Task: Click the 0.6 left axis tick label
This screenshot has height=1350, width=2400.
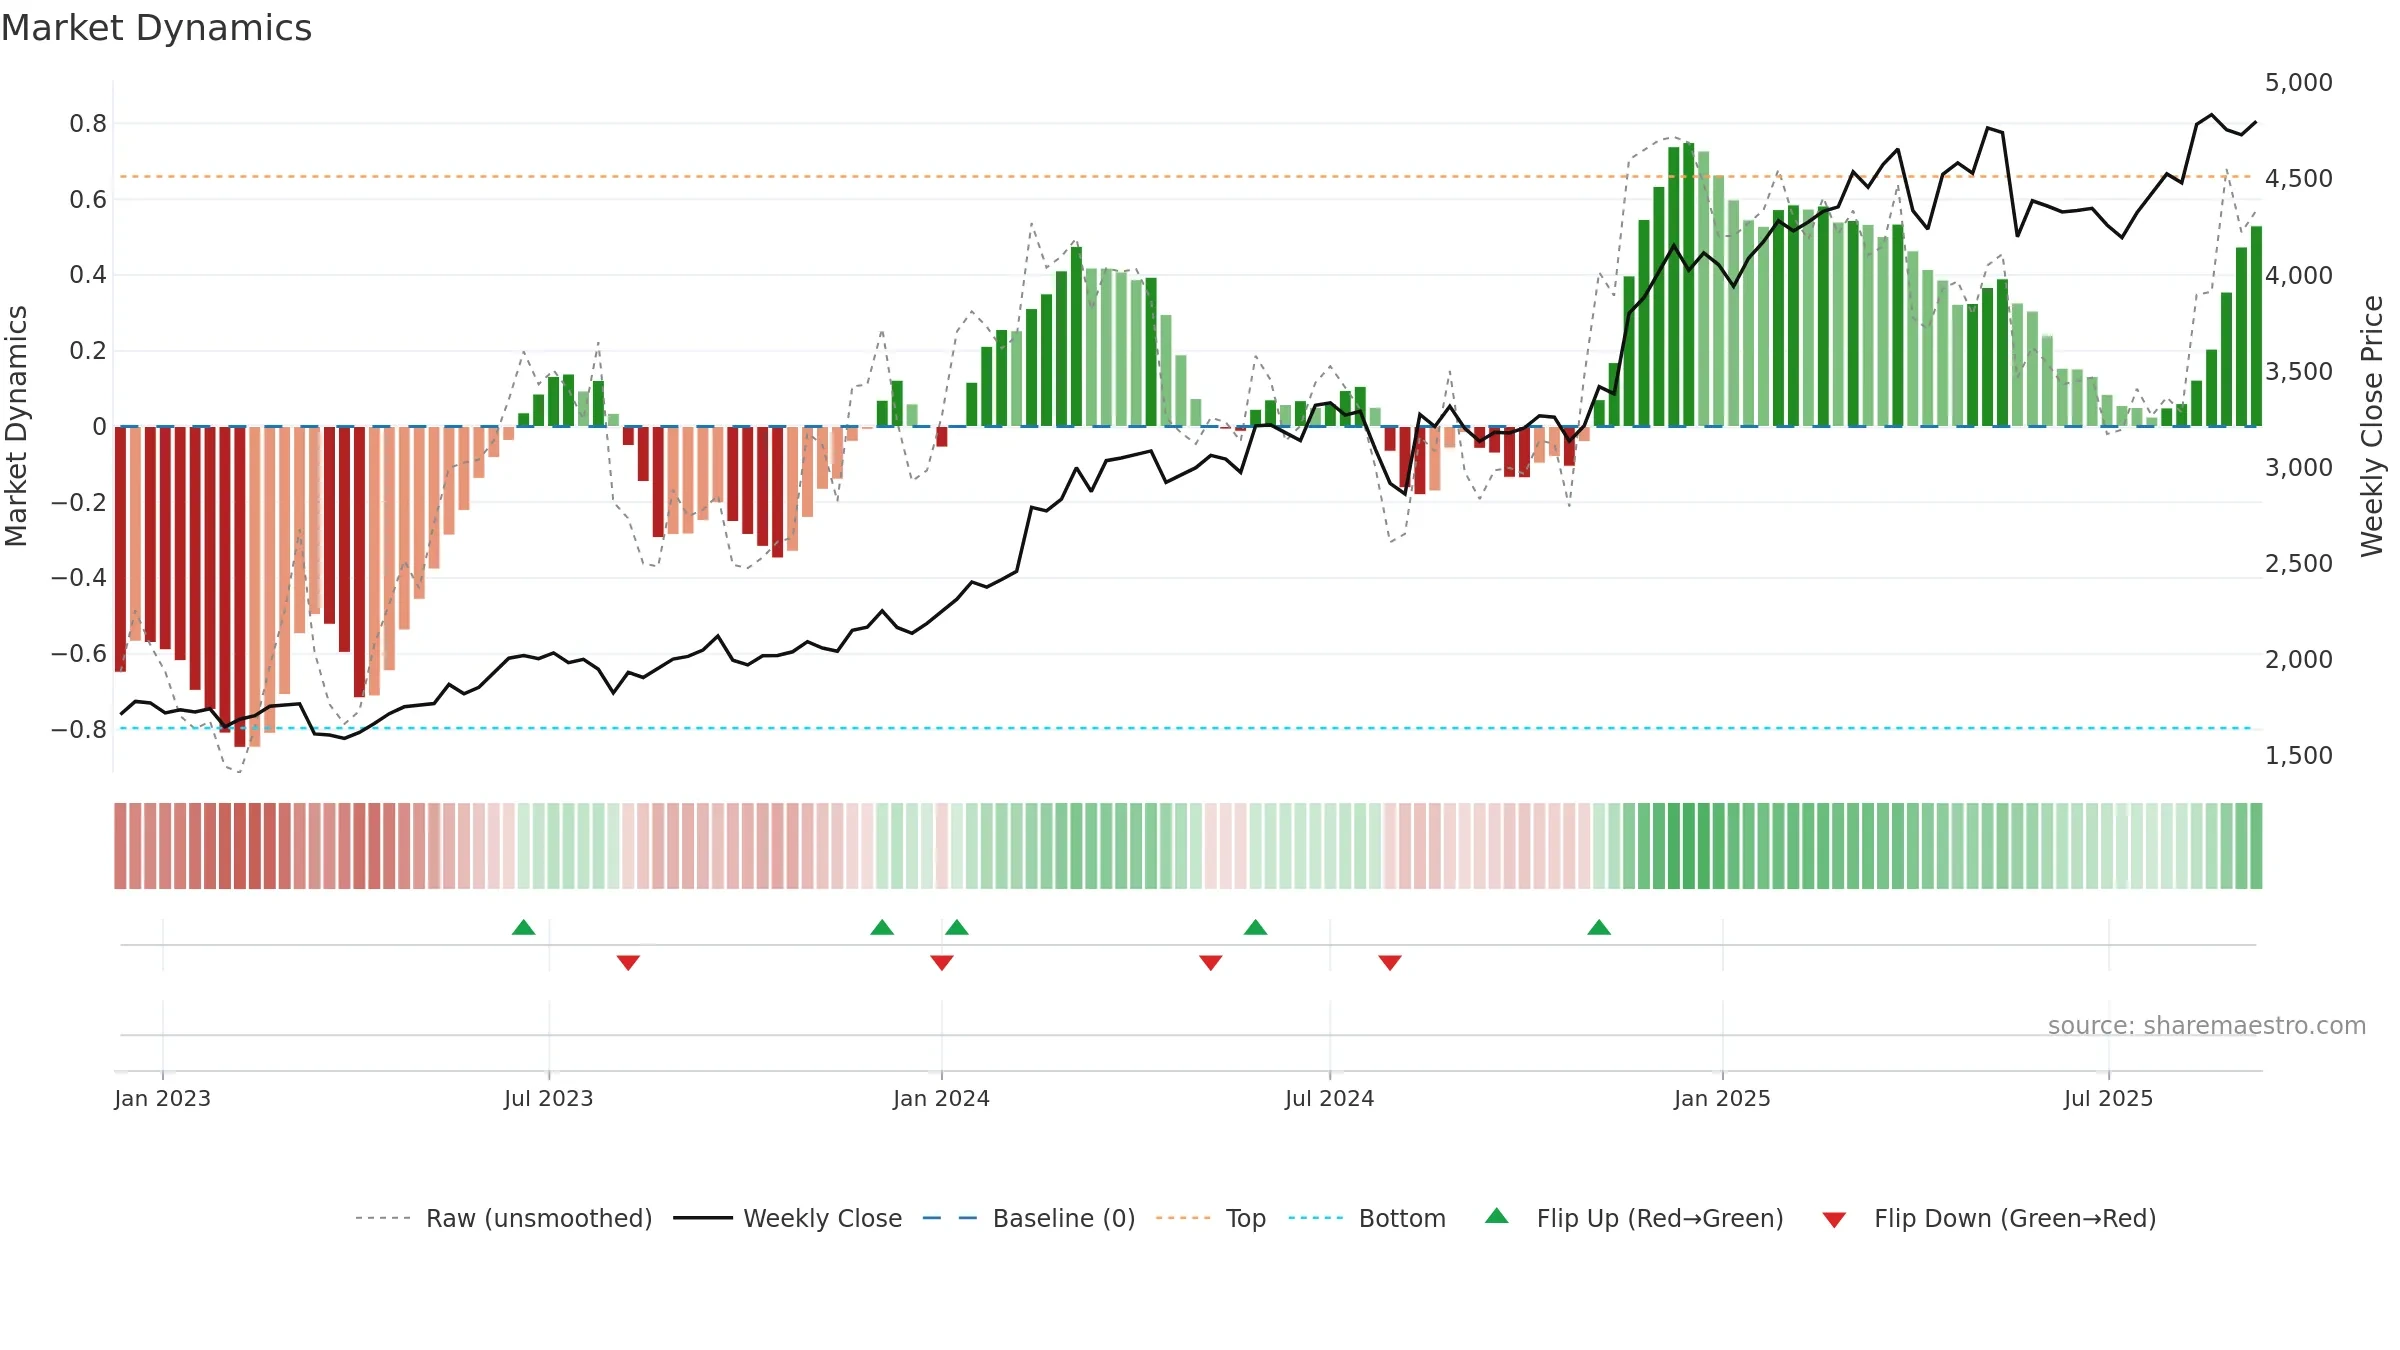Action: [88, 200]
